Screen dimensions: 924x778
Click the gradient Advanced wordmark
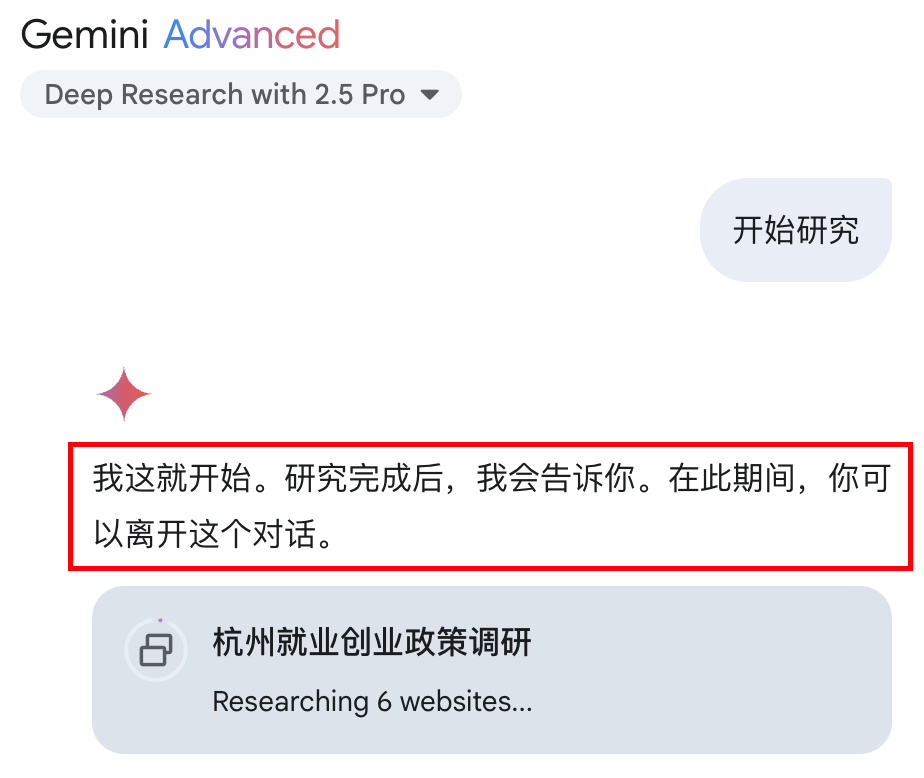pyautogui.click(x=252, y=34)
